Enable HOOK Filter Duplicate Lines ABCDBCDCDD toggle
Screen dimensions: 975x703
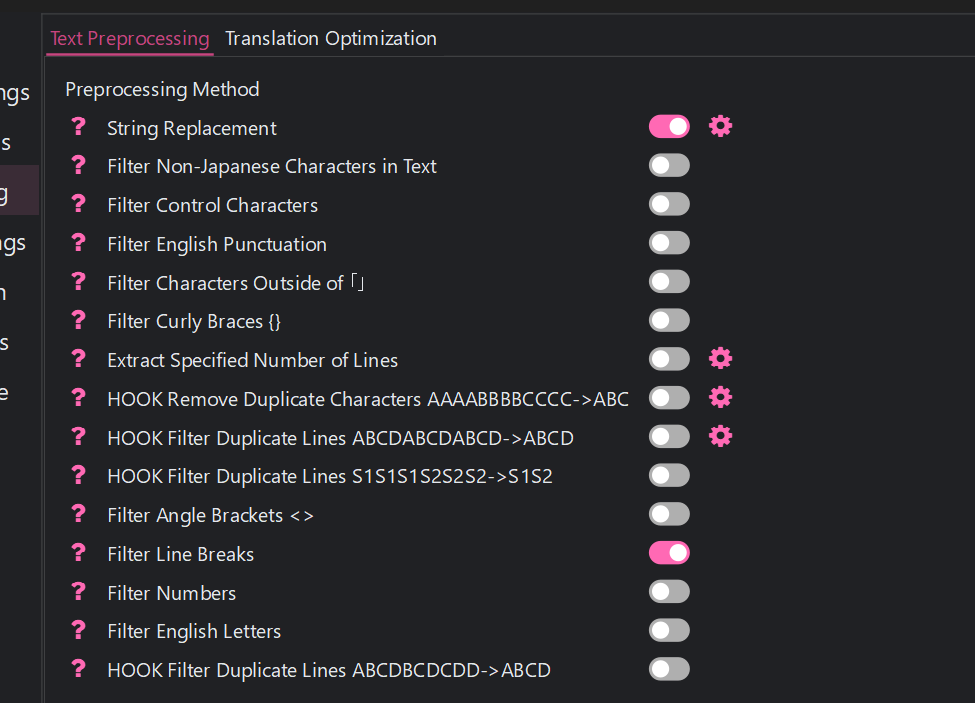[x=669, y=669]
